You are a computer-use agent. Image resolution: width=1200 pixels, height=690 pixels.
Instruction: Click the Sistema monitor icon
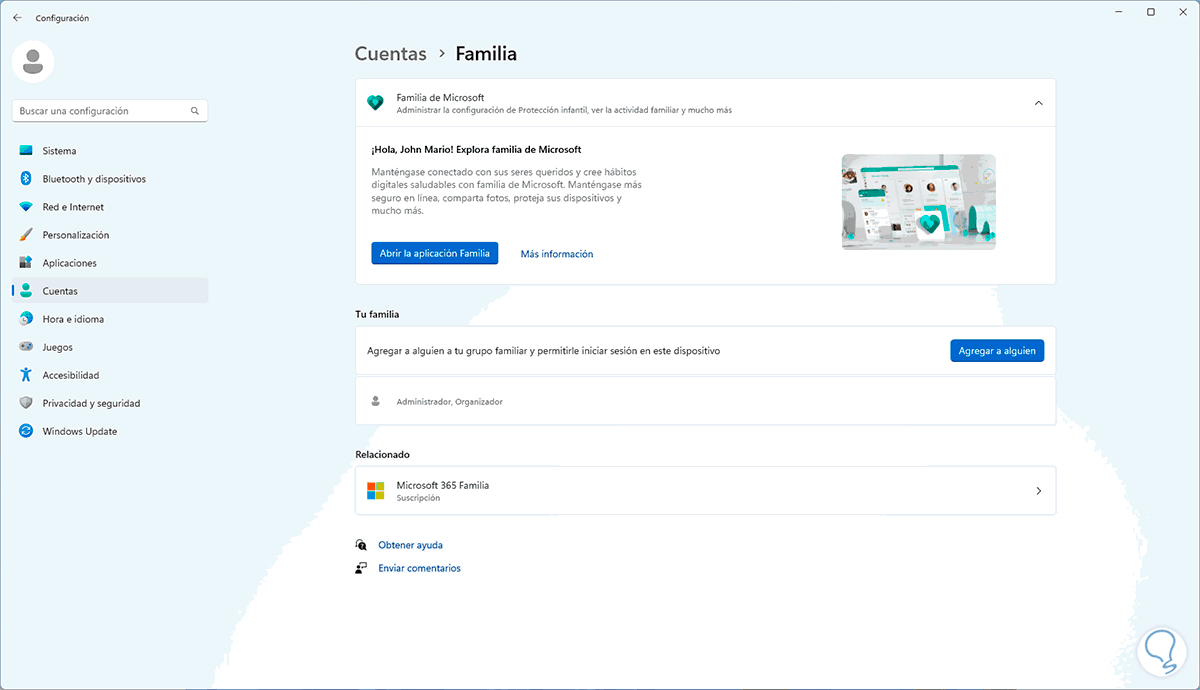coord(26,151)
